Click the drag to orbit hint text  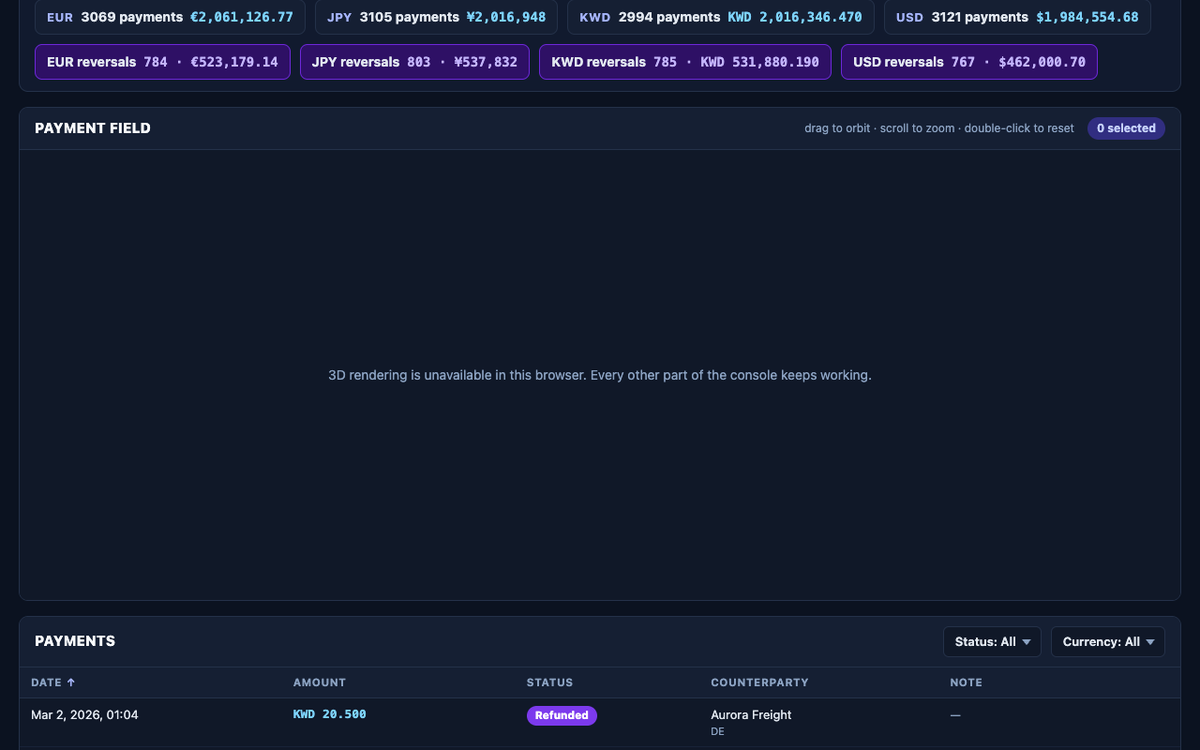tap(939, 128)
